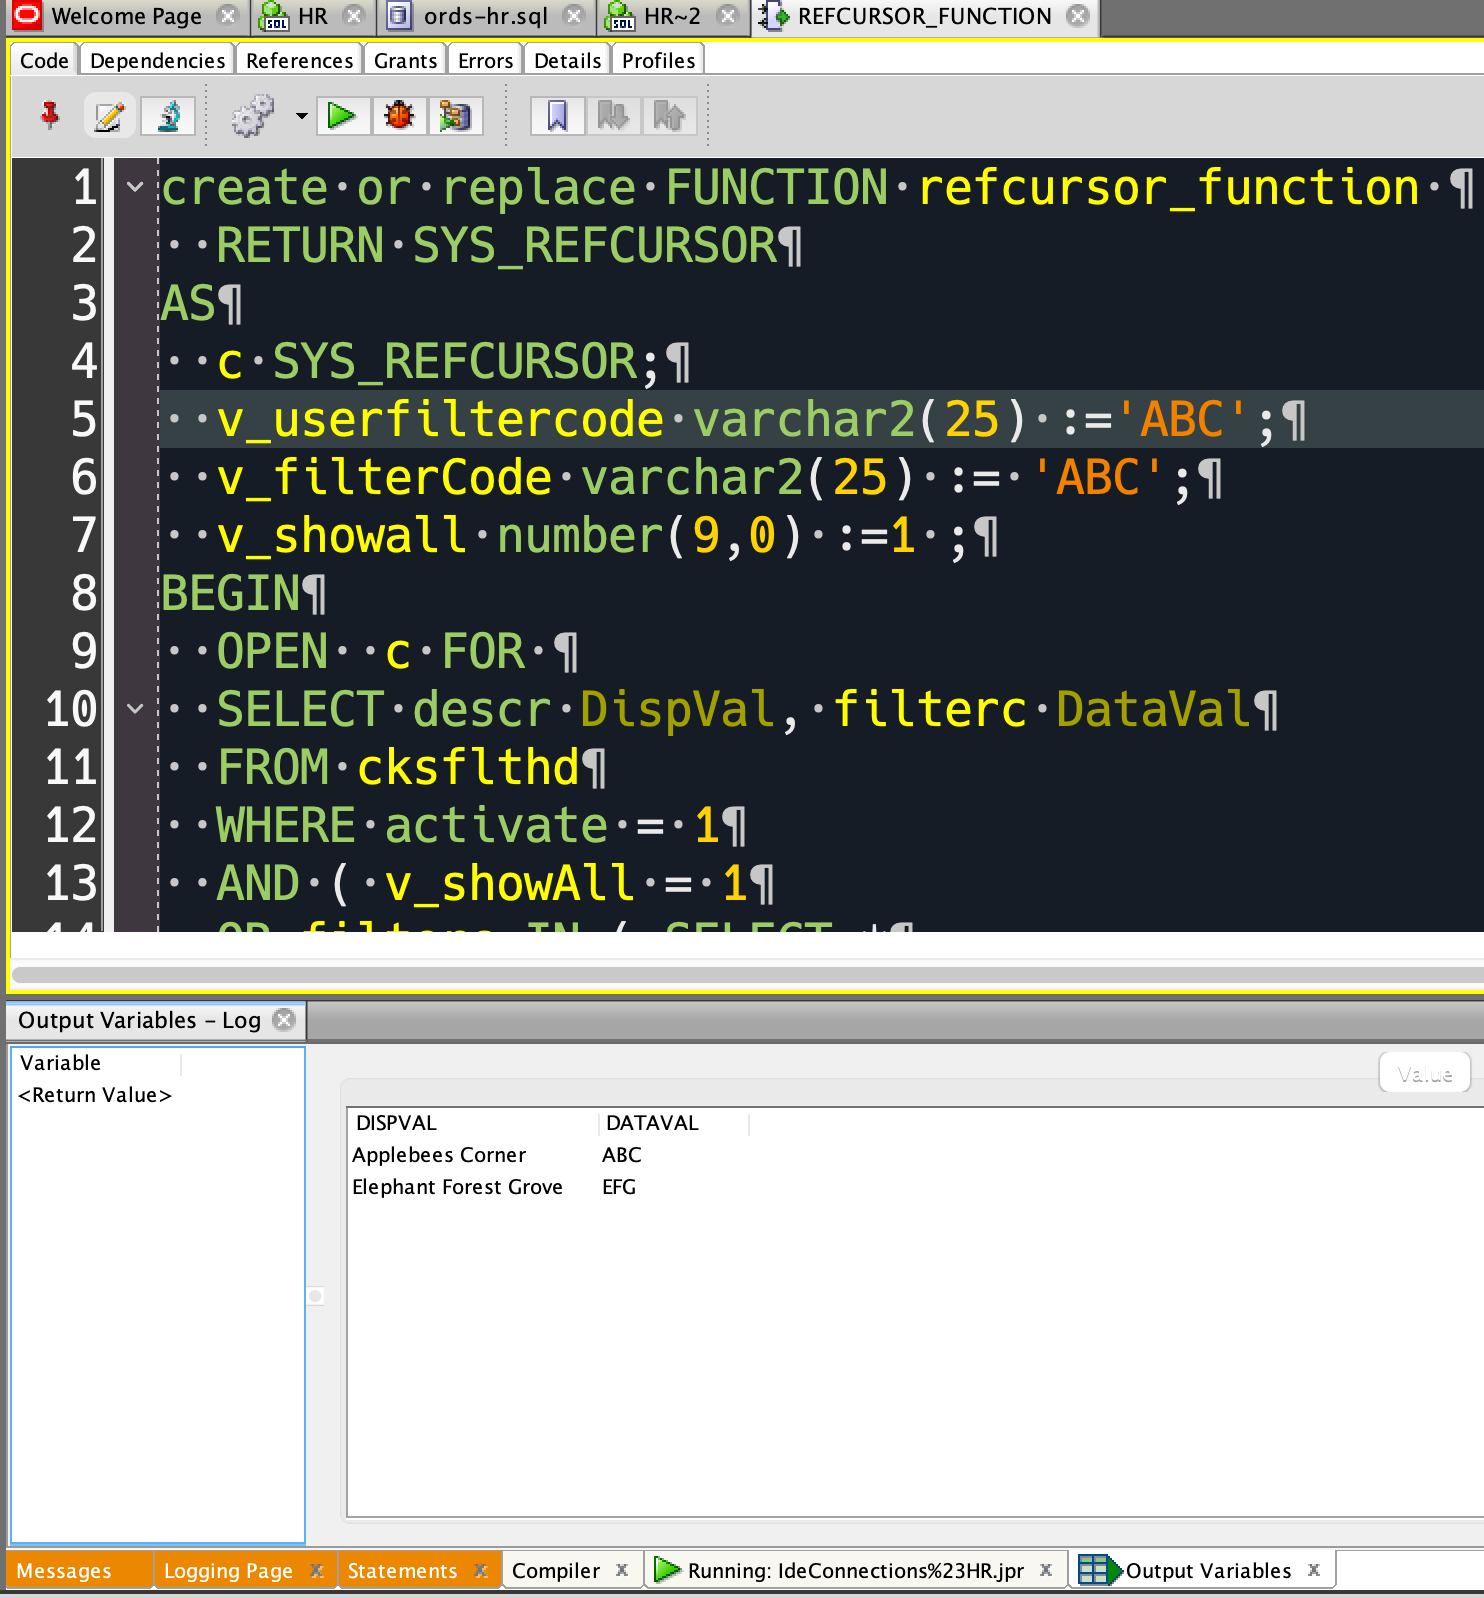
Task: Switch to the Welcome Page tab
Action: (x=126, y=16)
